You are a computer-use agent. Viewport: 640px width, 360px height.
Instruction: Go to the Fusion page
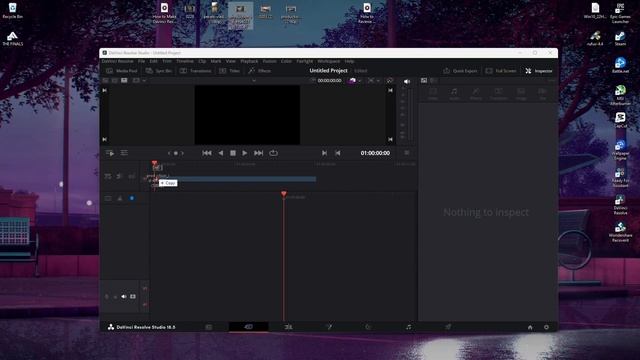click(329, 327)
